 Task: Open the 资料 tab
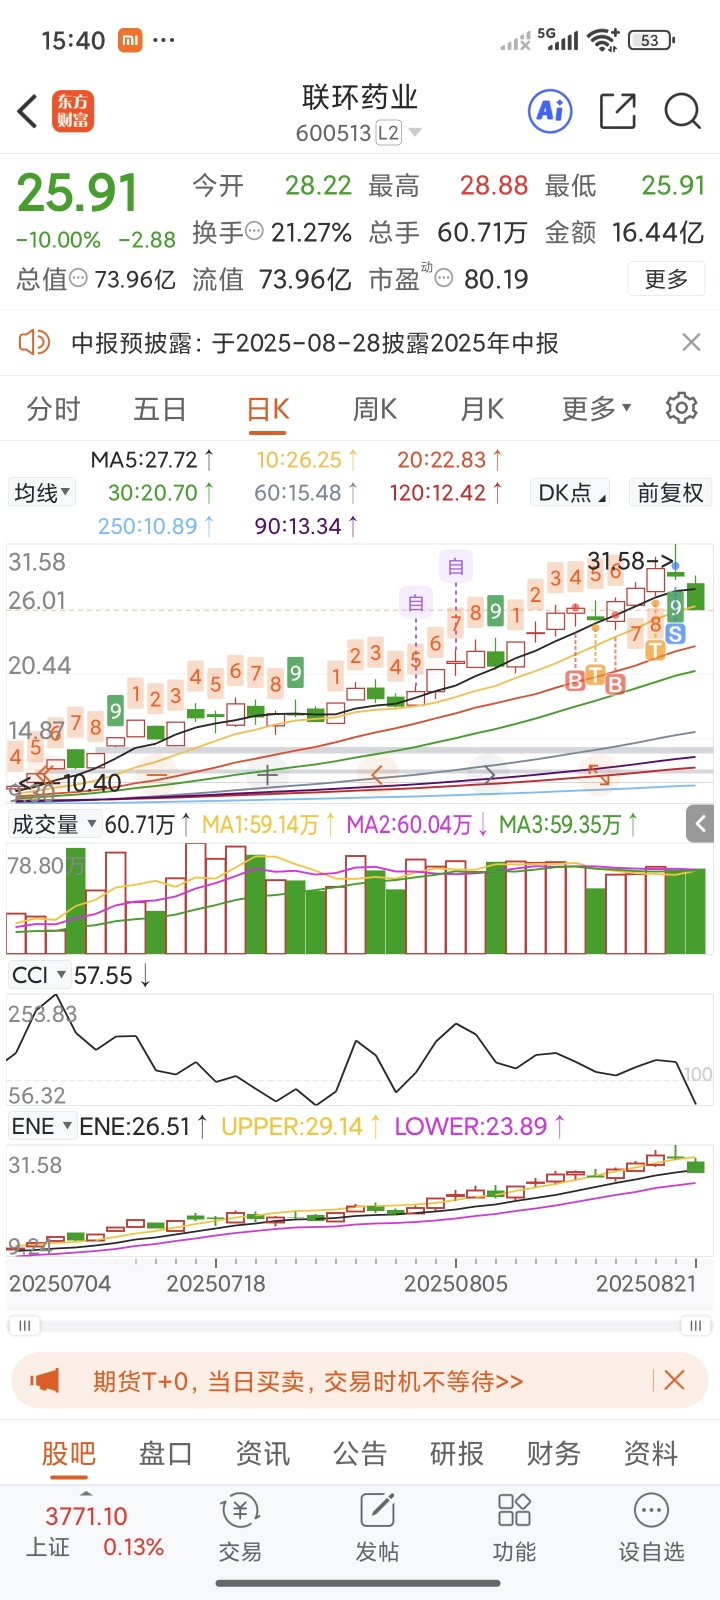(651, 1453)
